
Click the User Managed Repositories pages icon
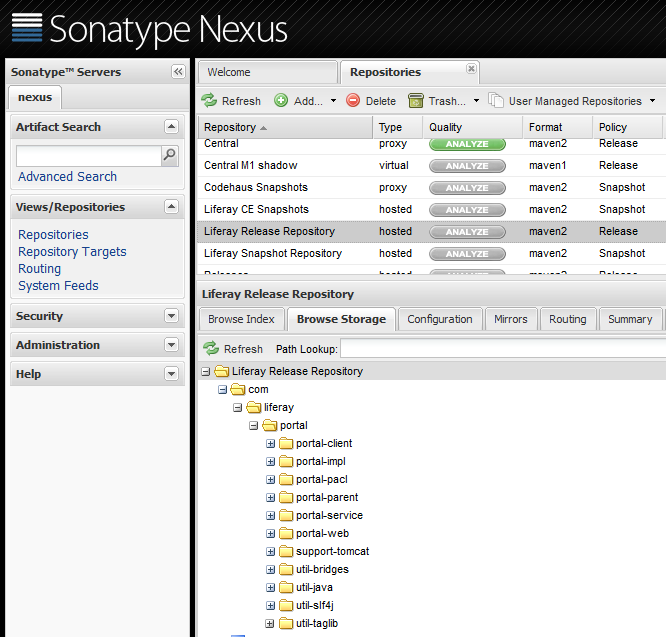[x=496, y=101]
